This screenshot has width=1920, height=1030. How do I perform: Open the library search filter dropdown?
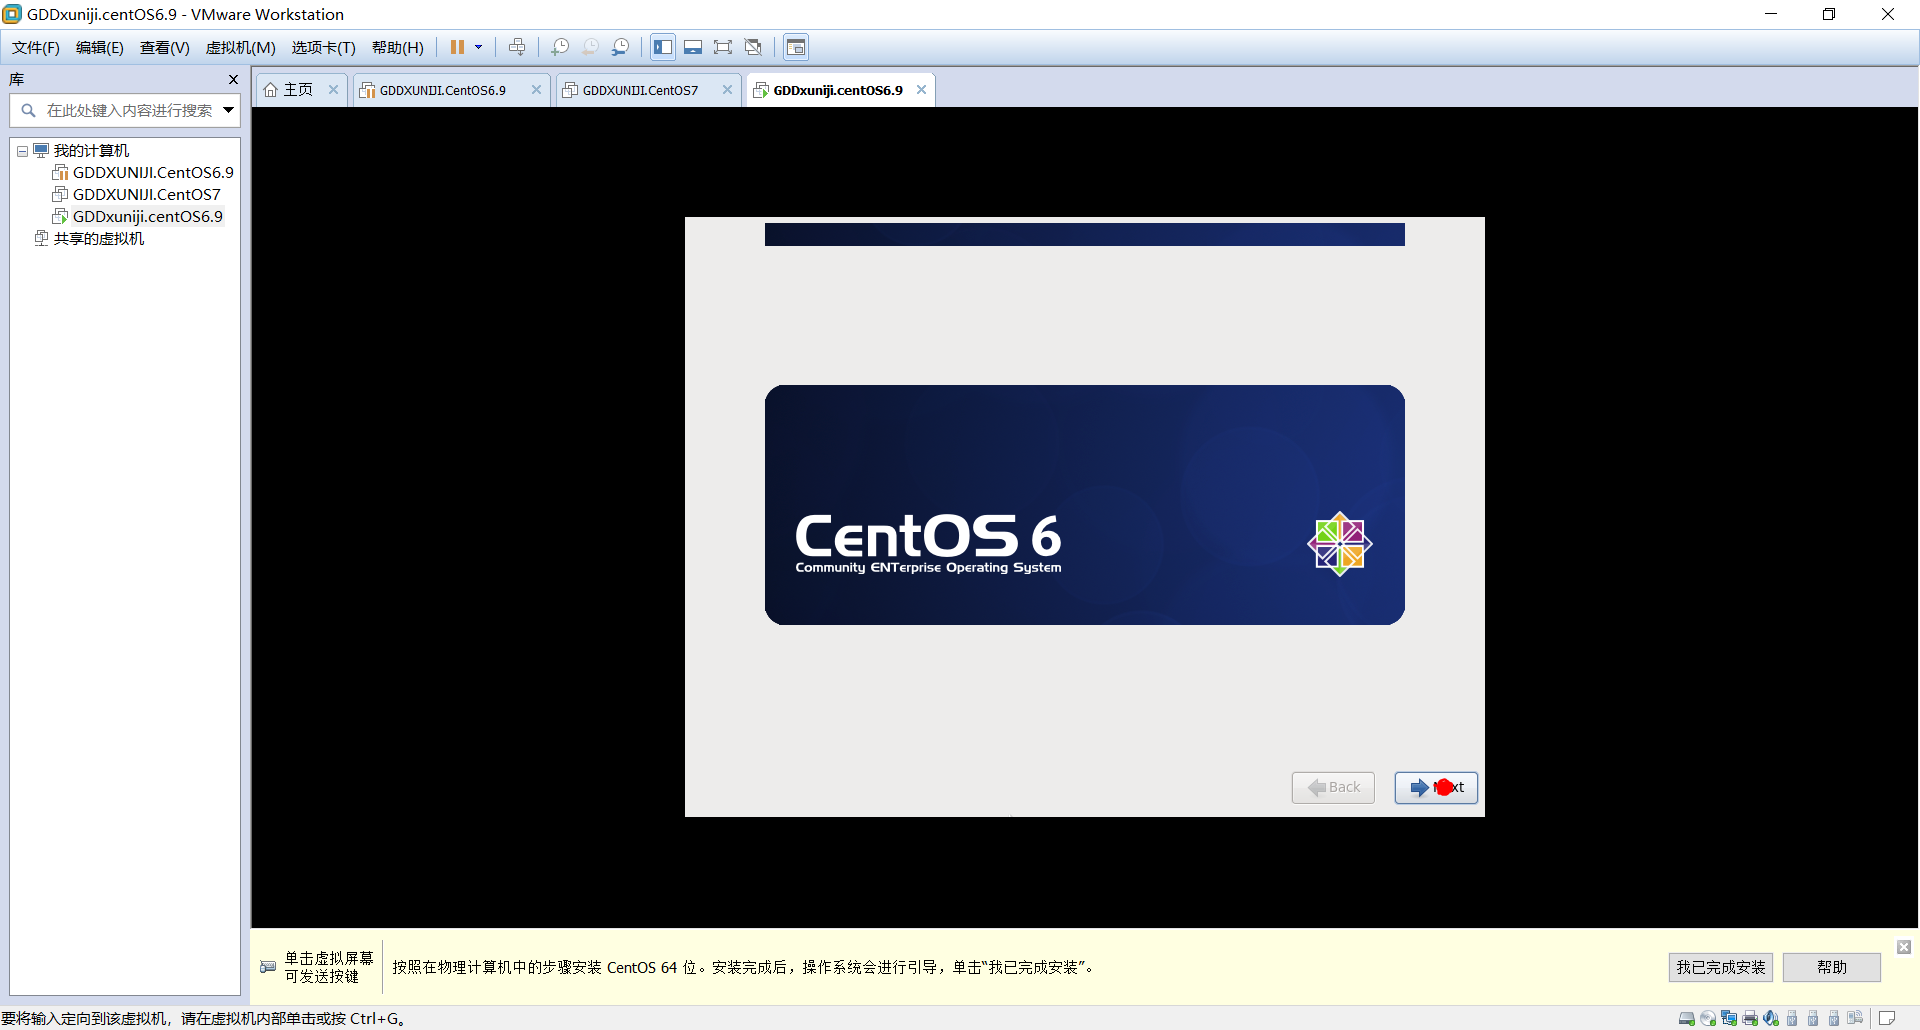(229, 110)
